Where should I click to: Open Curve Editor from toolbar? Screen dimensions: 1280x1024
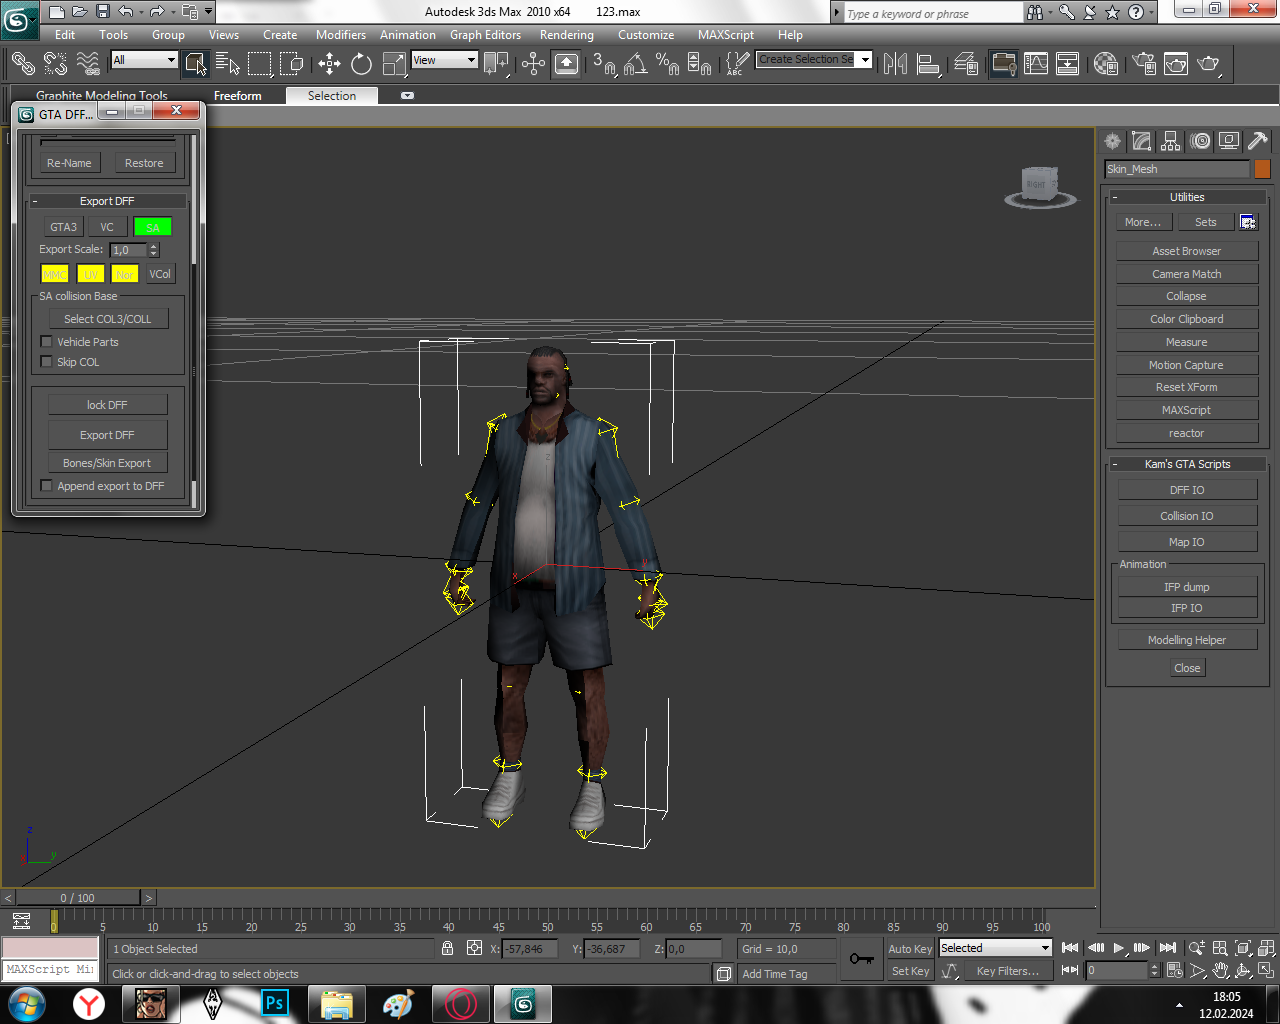coord(1036,64)
